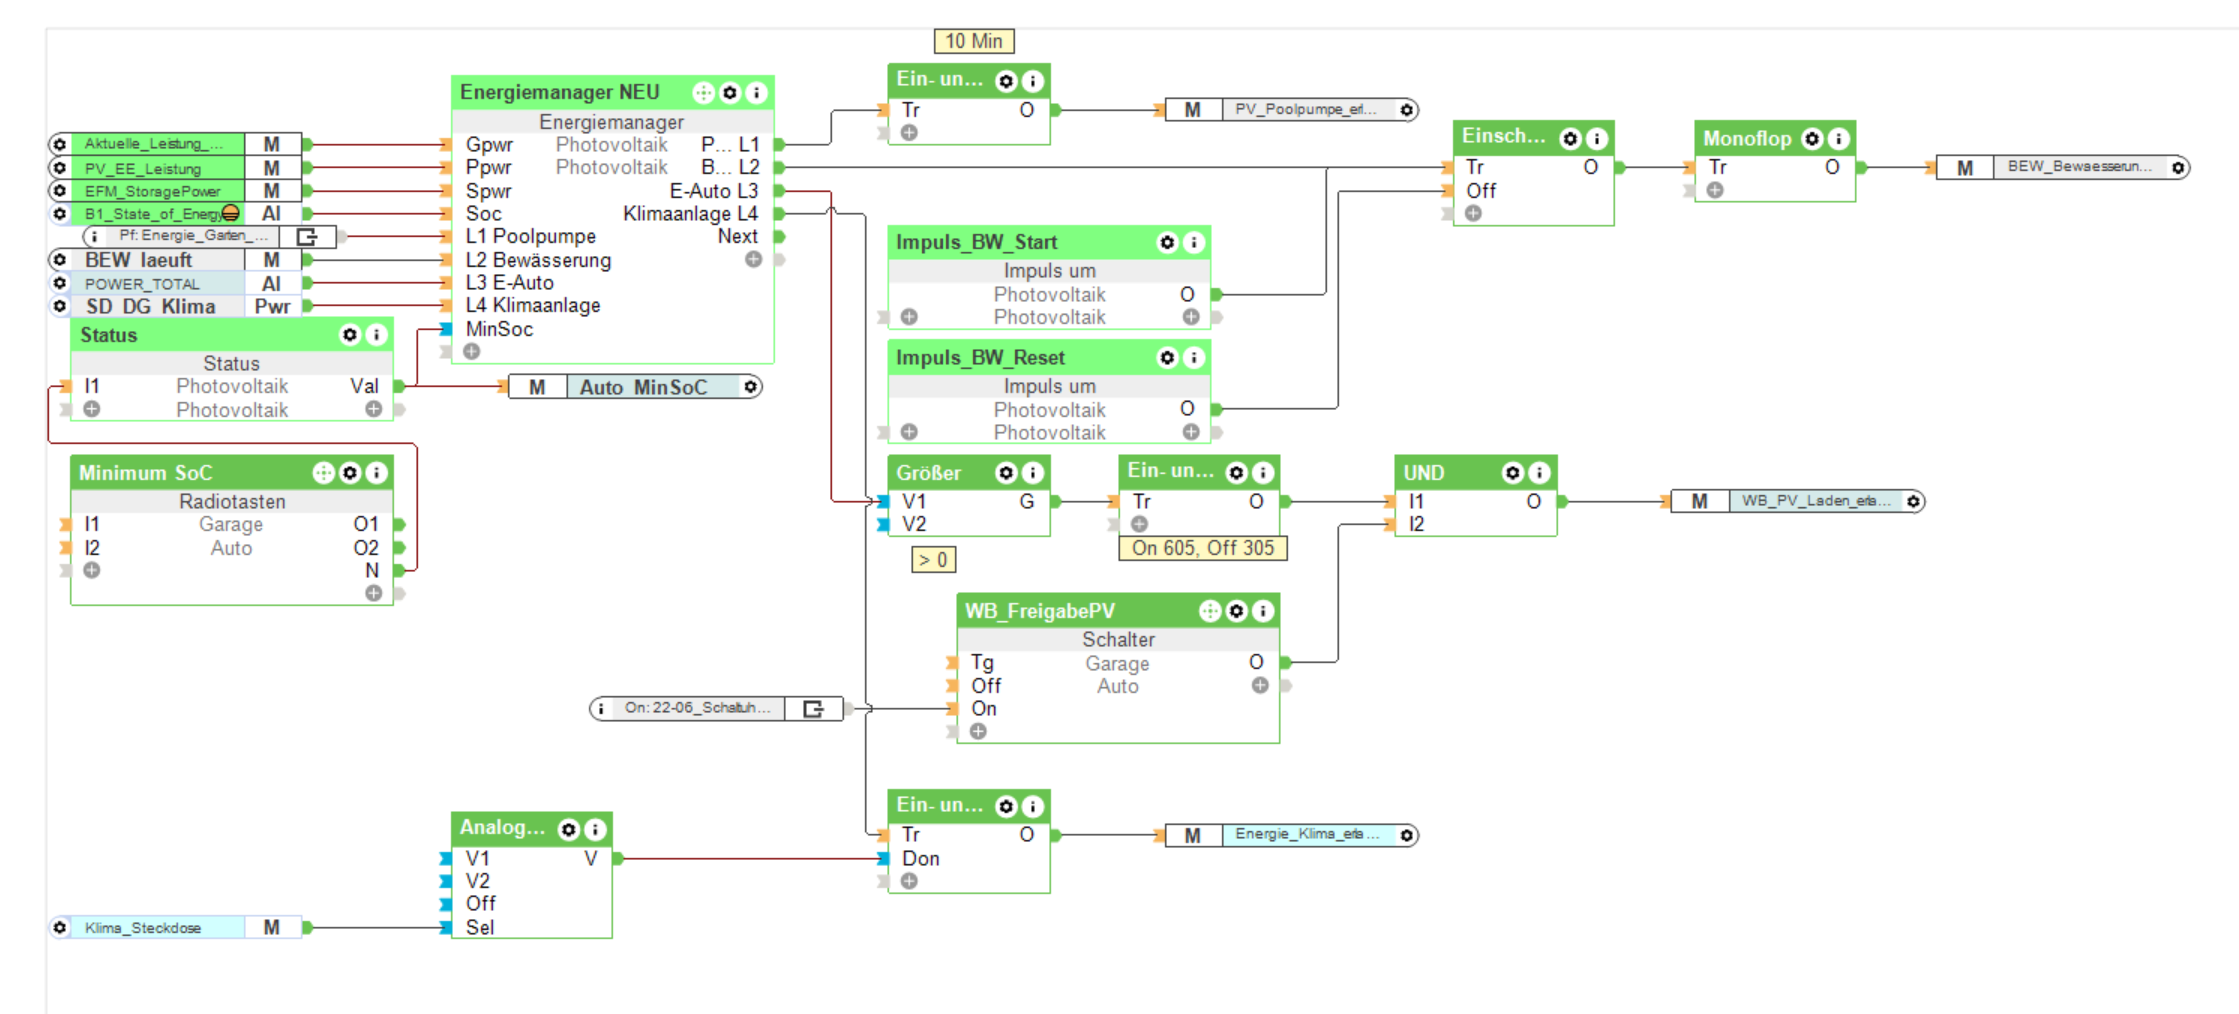Click gear icon on Auto_MinSoC flag
Screen dimensions: 2239x1014
[750, 386]
